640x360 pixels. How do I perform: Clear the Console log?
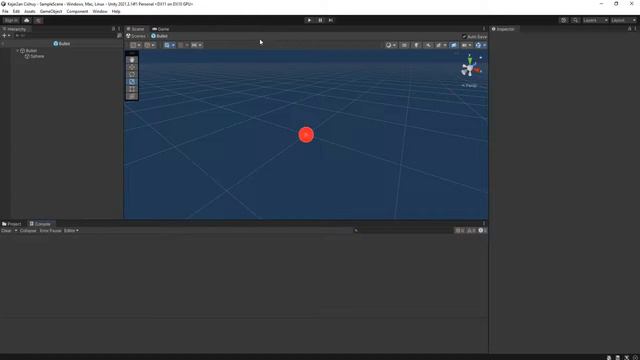(6, 231)
